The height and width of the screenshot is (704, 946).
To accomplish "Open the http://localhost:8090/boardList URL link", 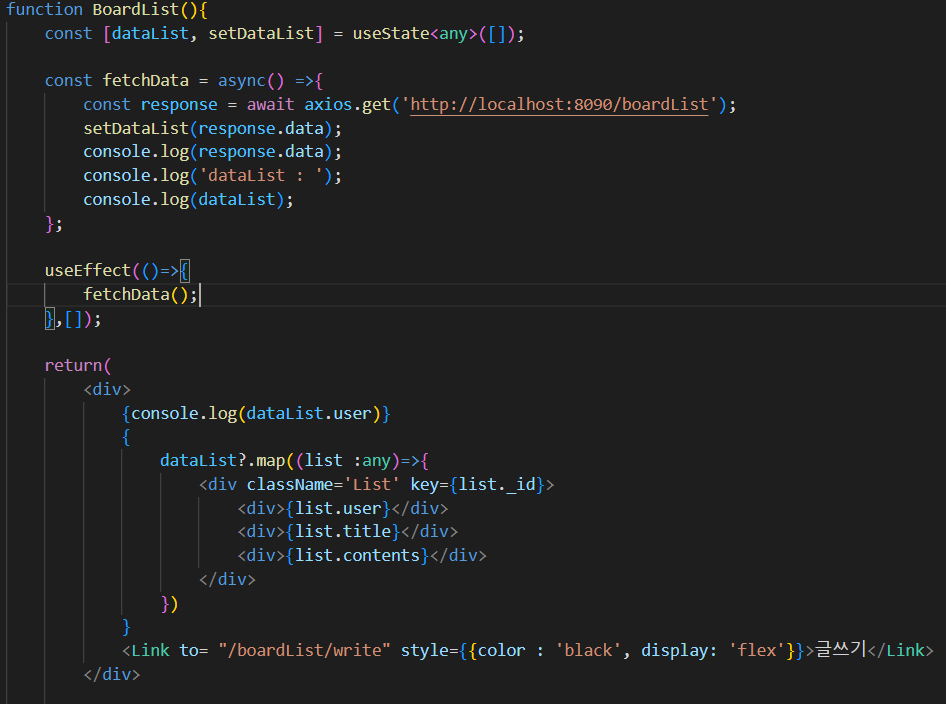I will 559,104.
